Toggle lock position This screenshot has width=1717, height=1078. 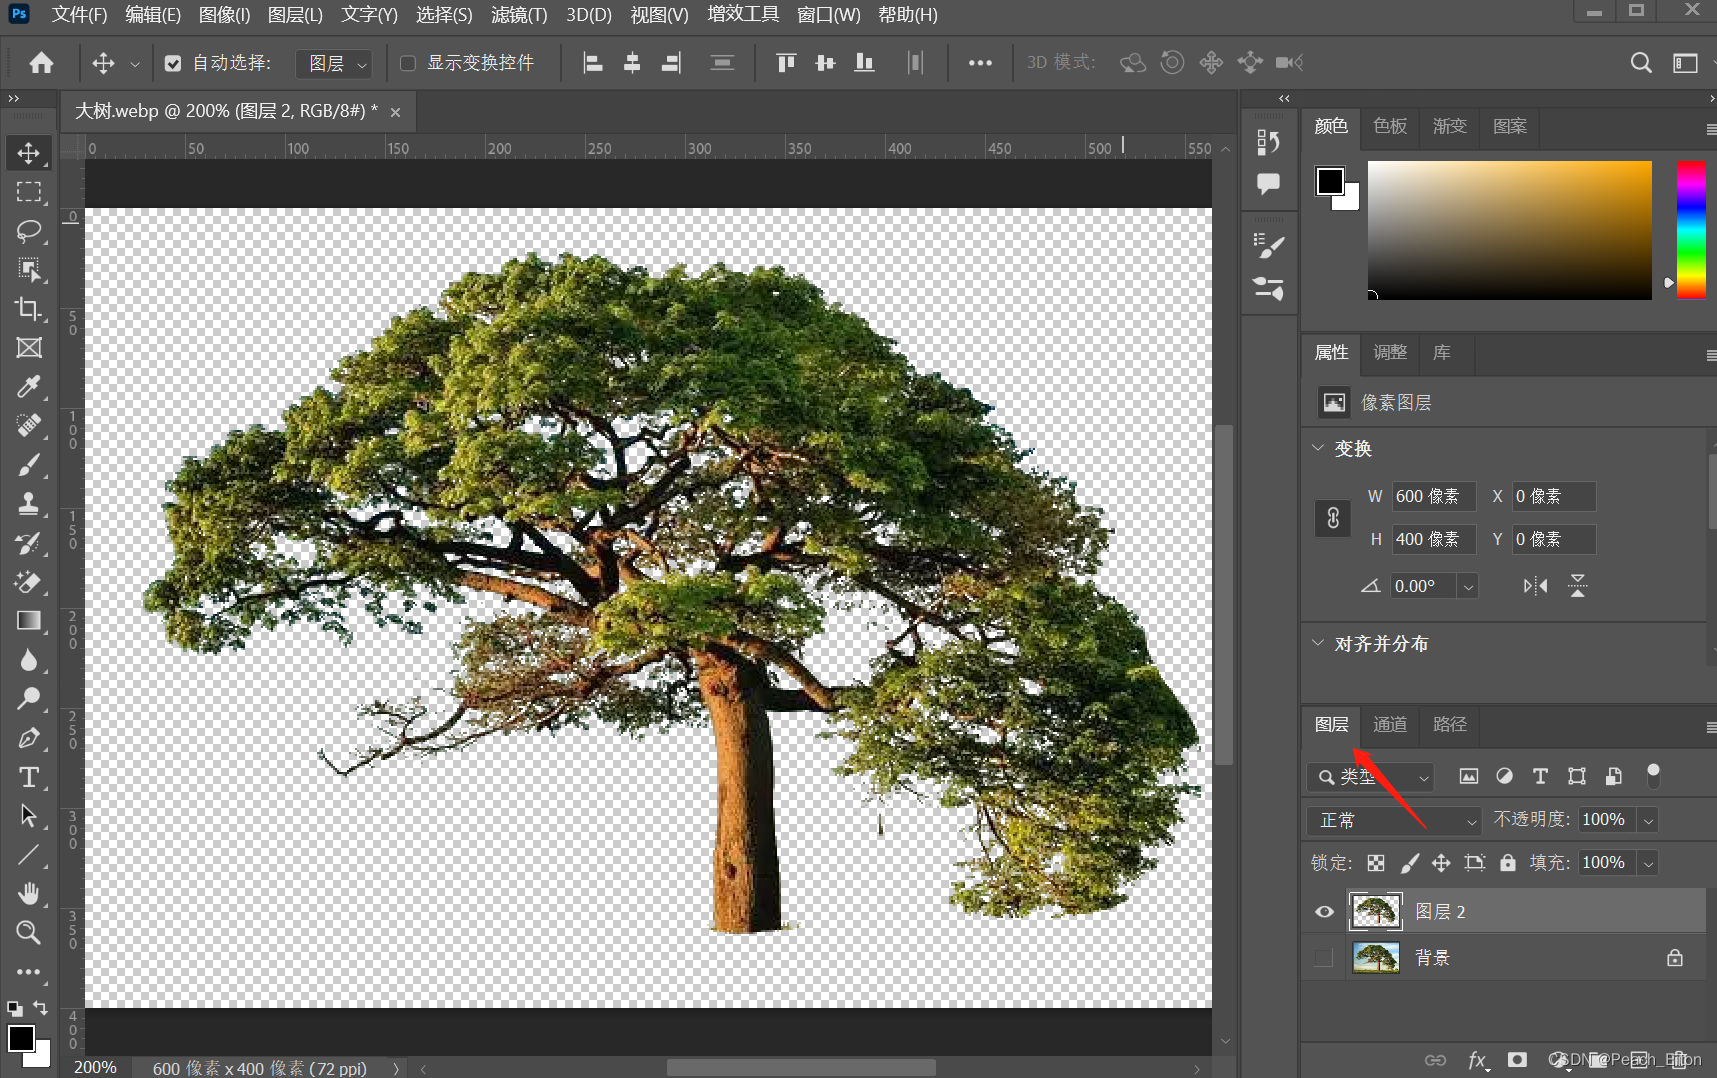pos(1441,863)
